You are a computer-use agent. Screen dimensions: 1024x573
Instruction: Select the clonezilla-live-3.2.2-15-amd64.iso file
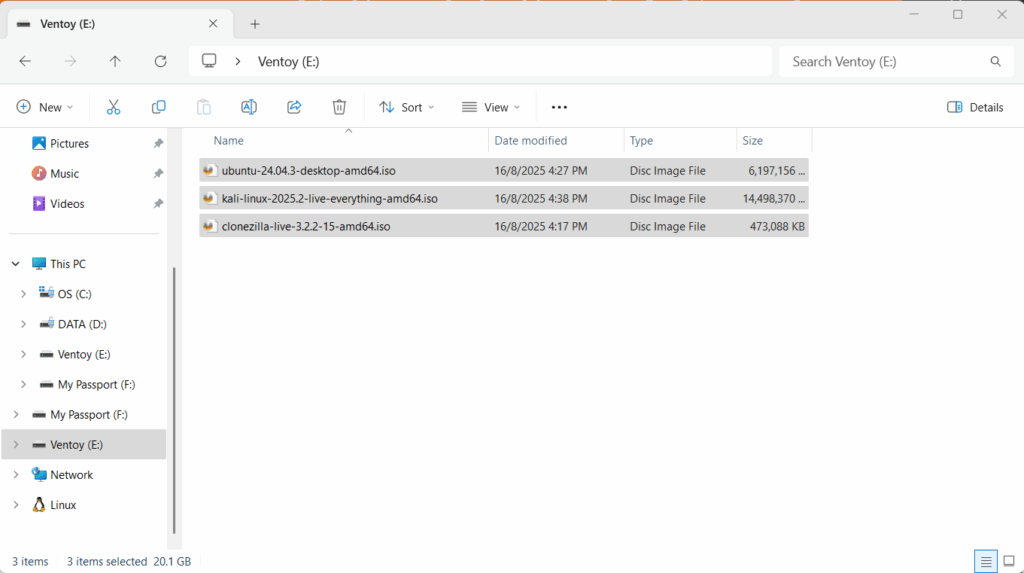pos(306,227)
